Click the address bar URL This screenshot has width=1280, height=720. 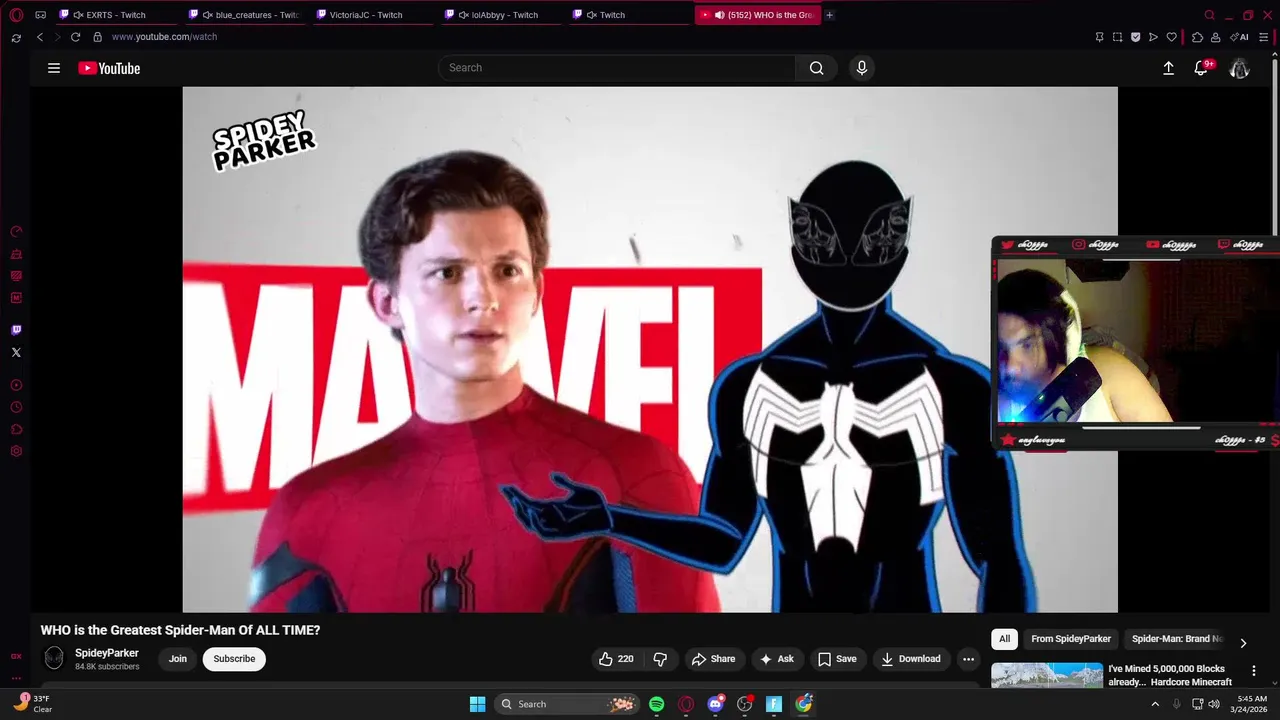pyautogui.click(x=164, y=37)
